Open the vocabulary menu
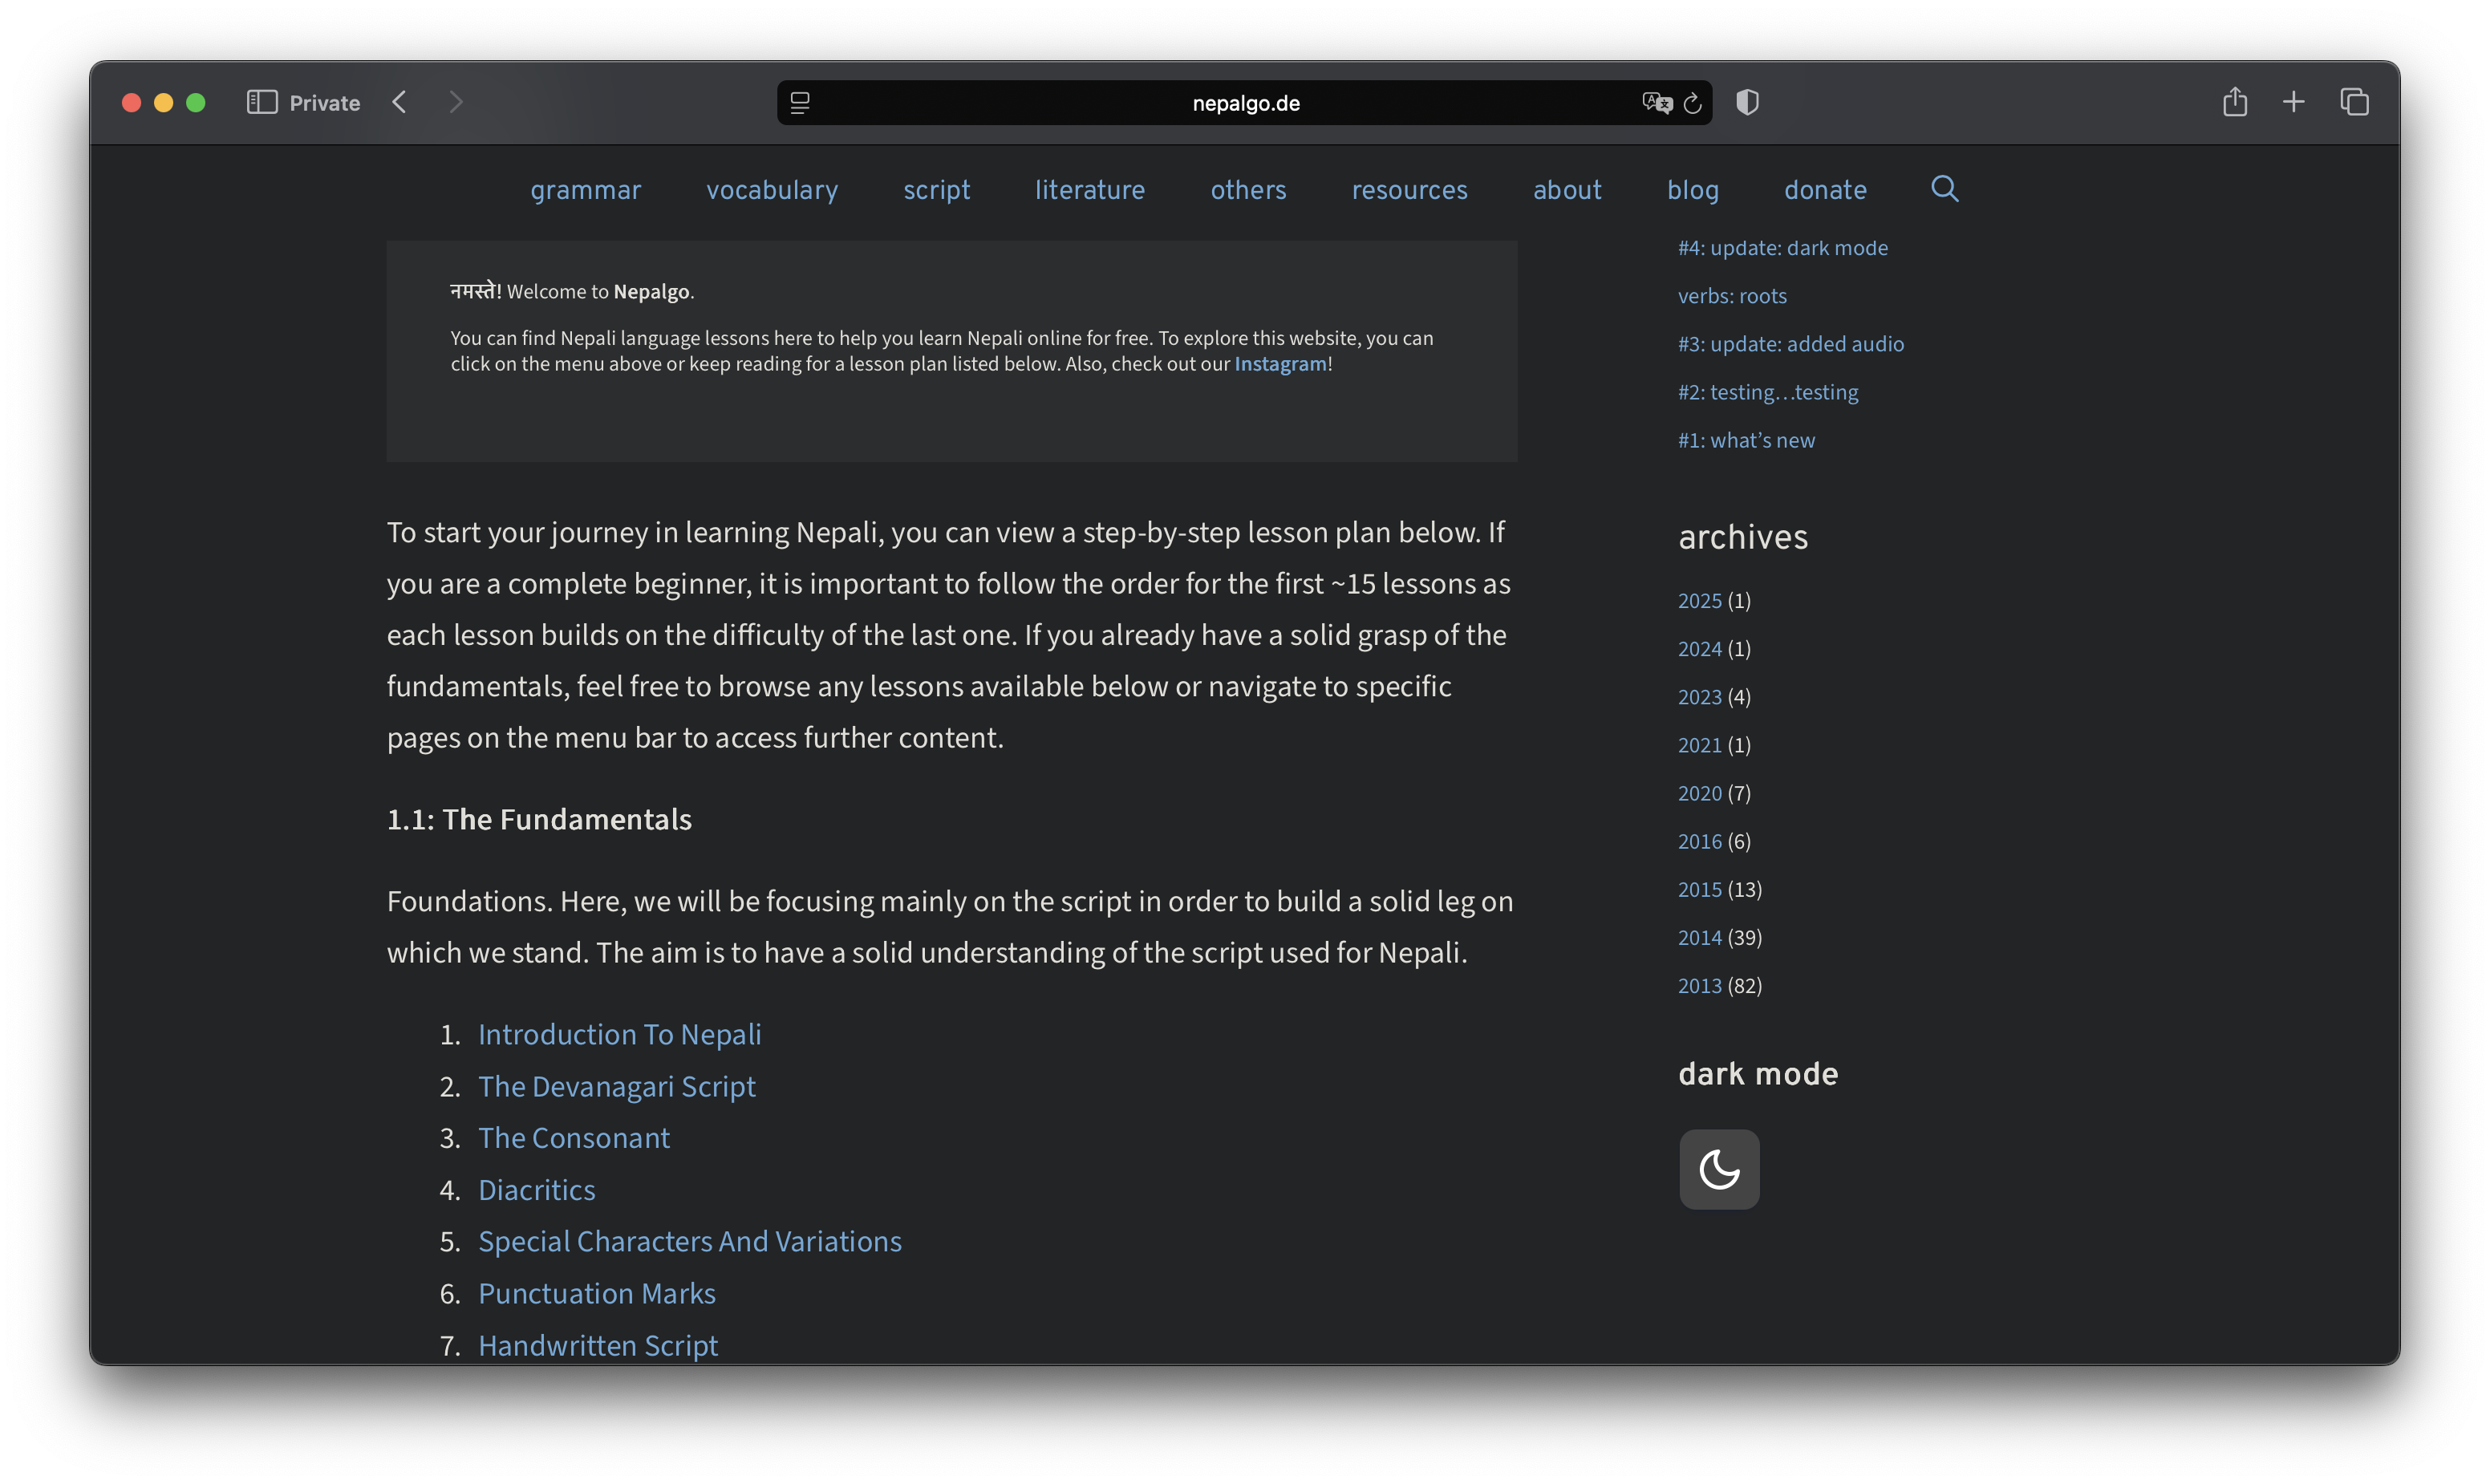Screen dimensions: 2490x1484 (772, 189)
